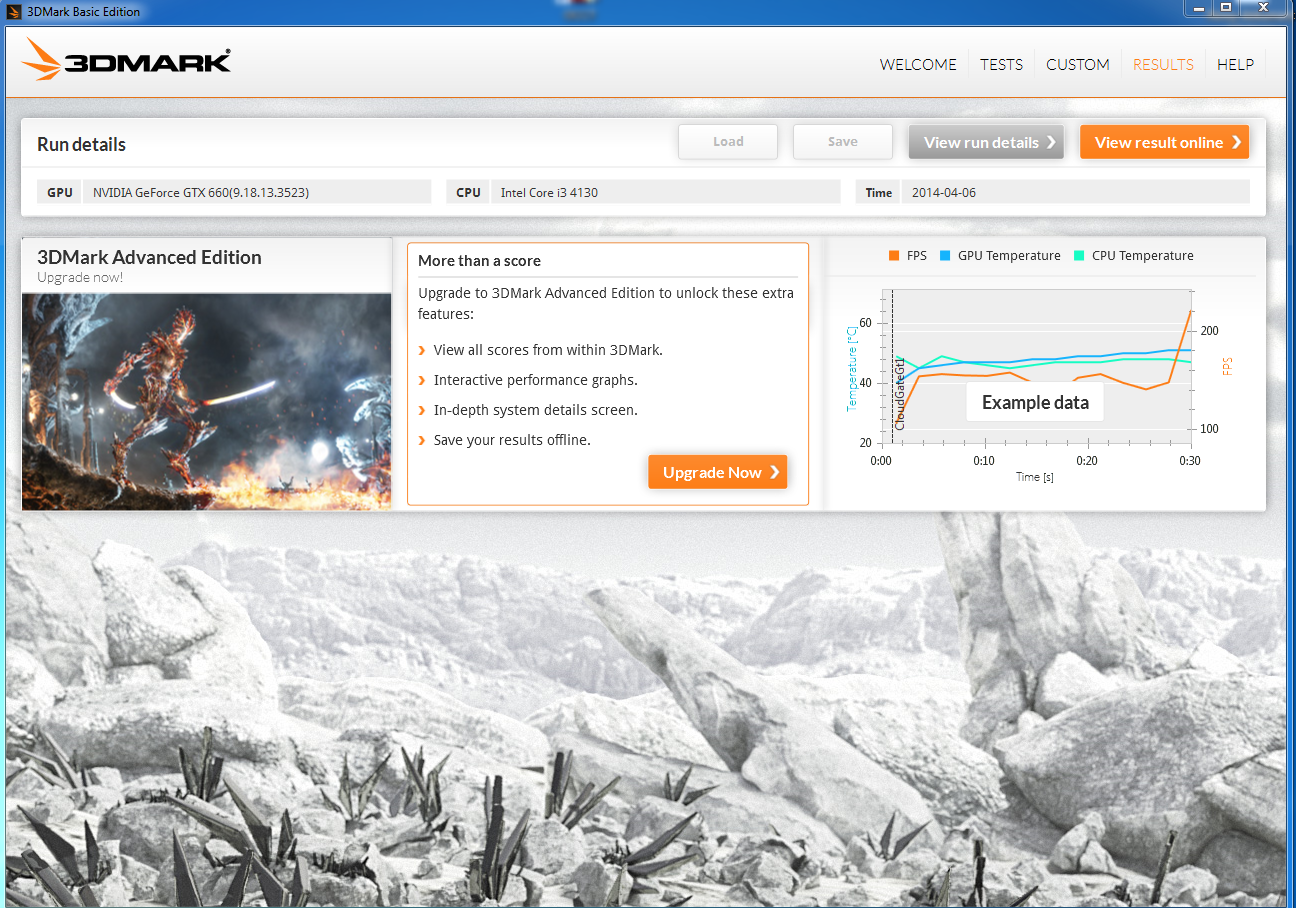Image resolution: width=1296 pixels, height=908 pixels.
Task: Click the Load button
Action: coord(728,142)
